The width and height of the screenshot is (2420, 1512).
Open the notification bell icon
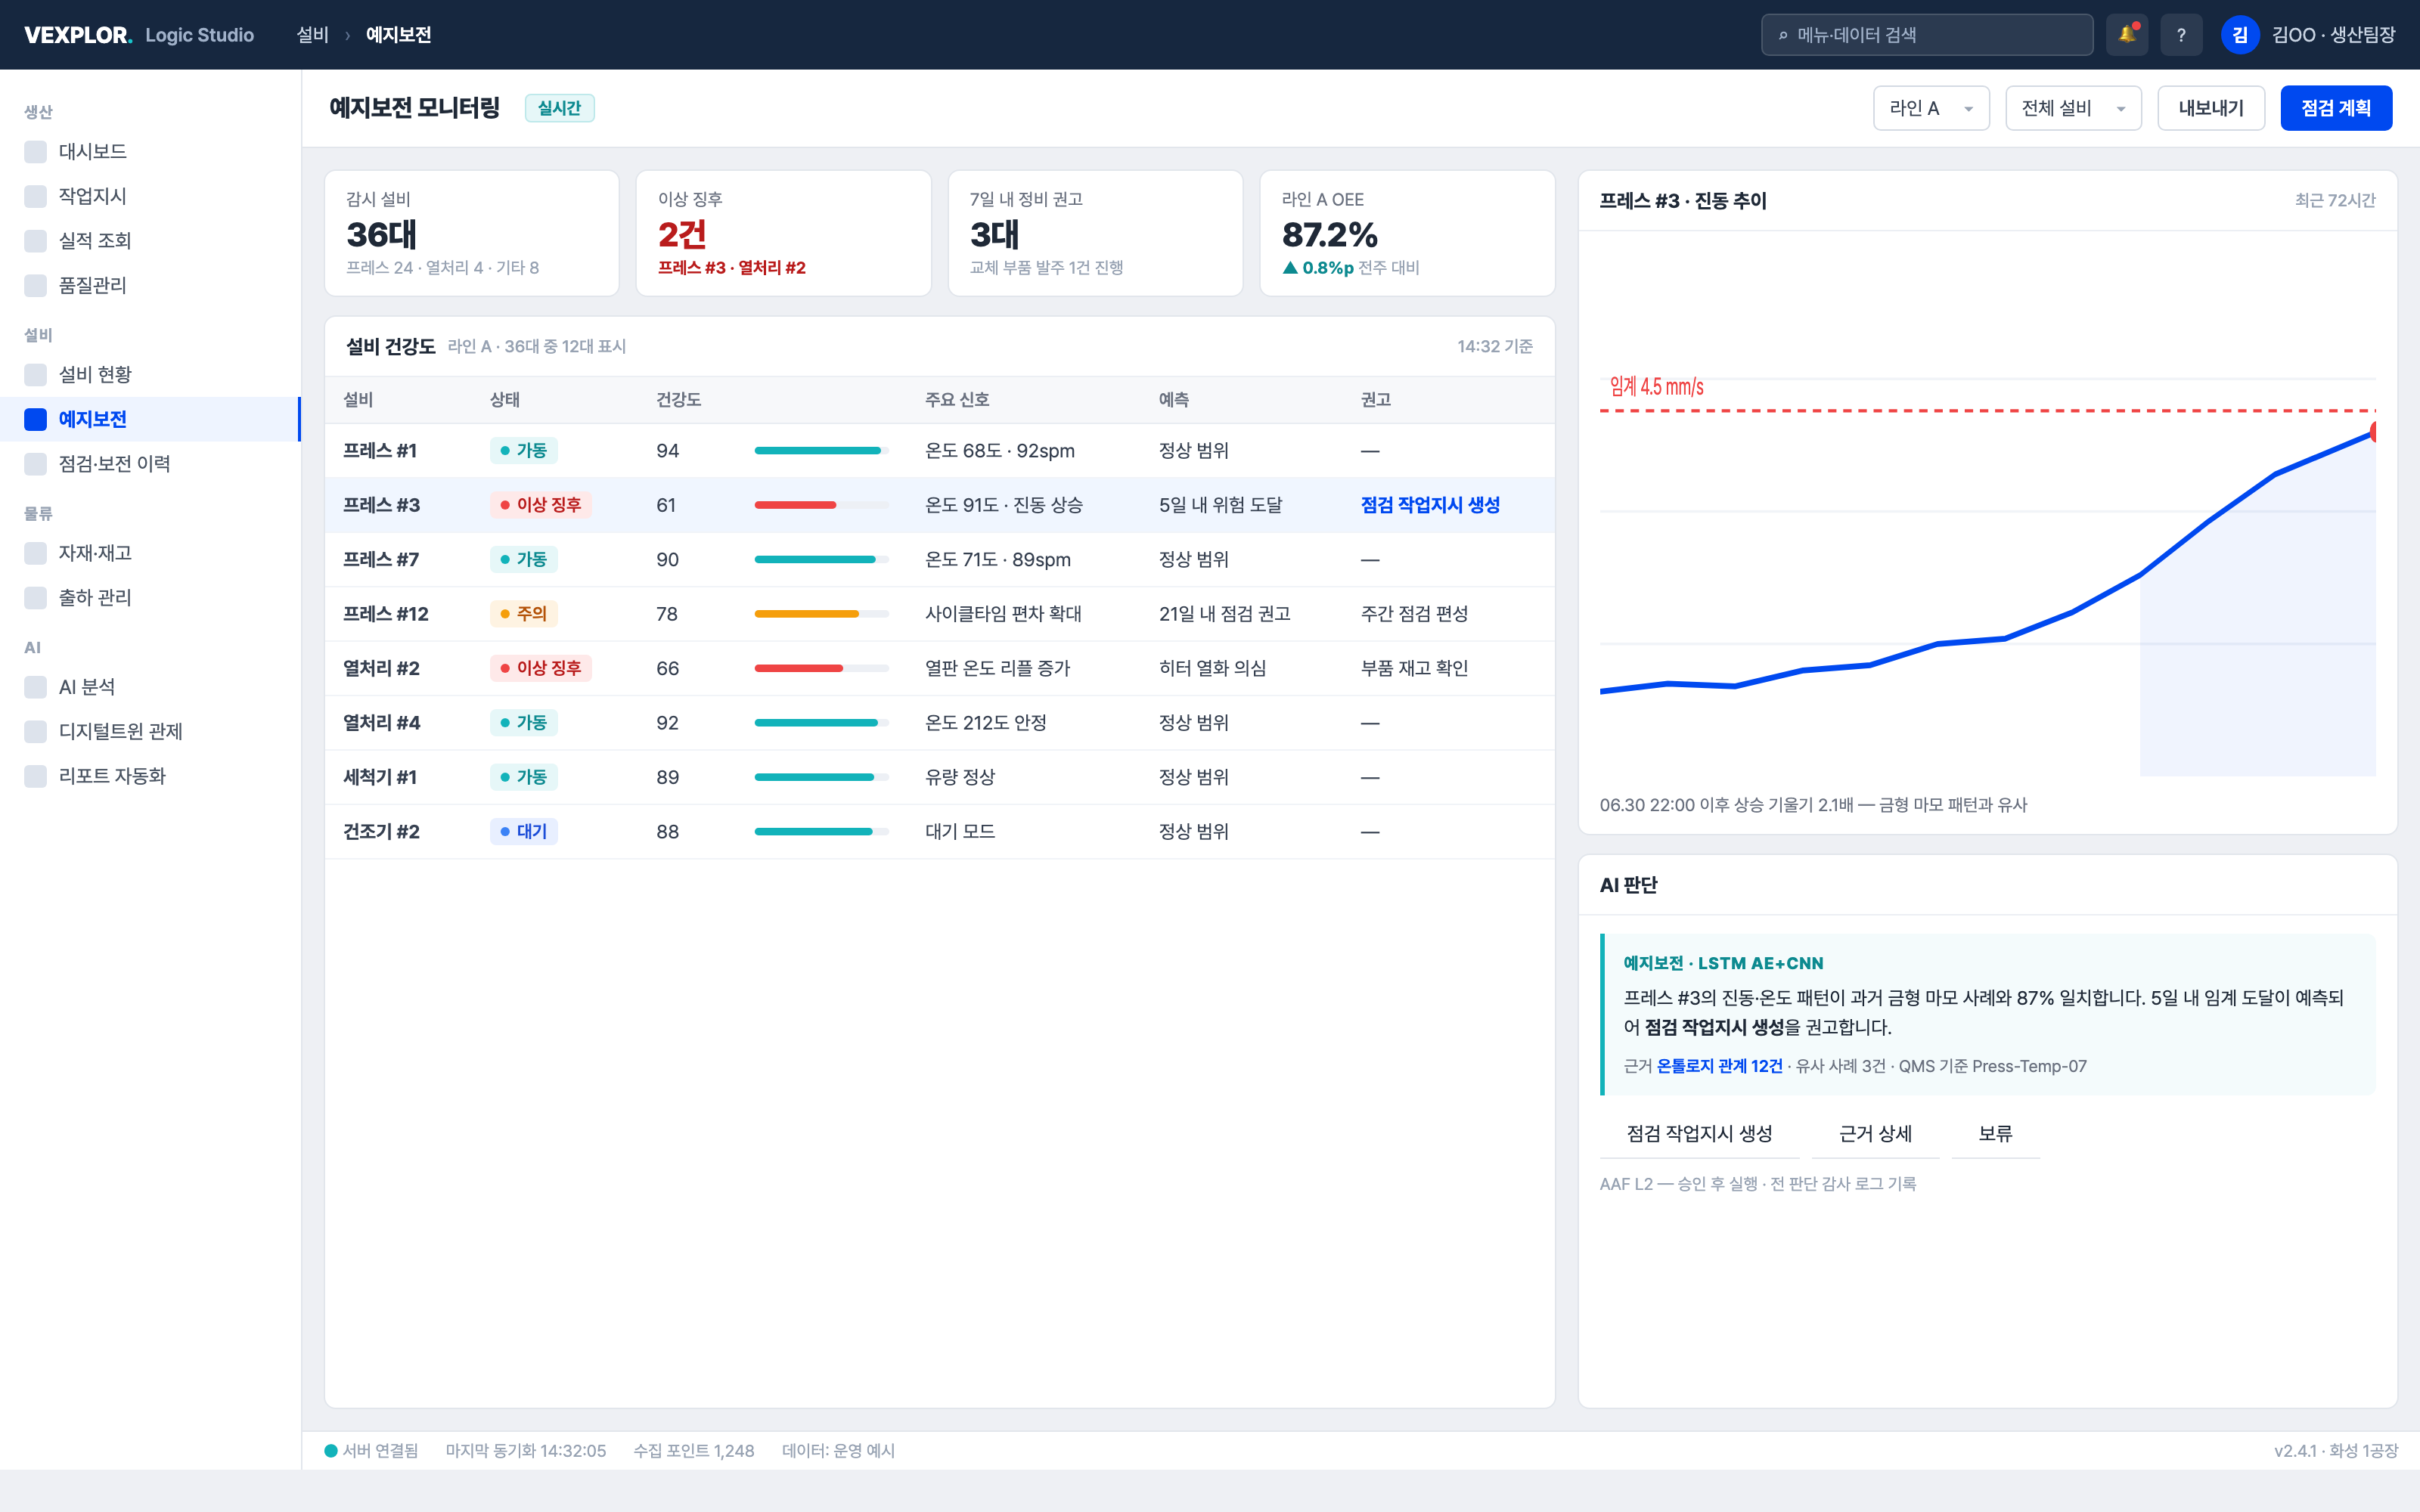pos(2127,35)
